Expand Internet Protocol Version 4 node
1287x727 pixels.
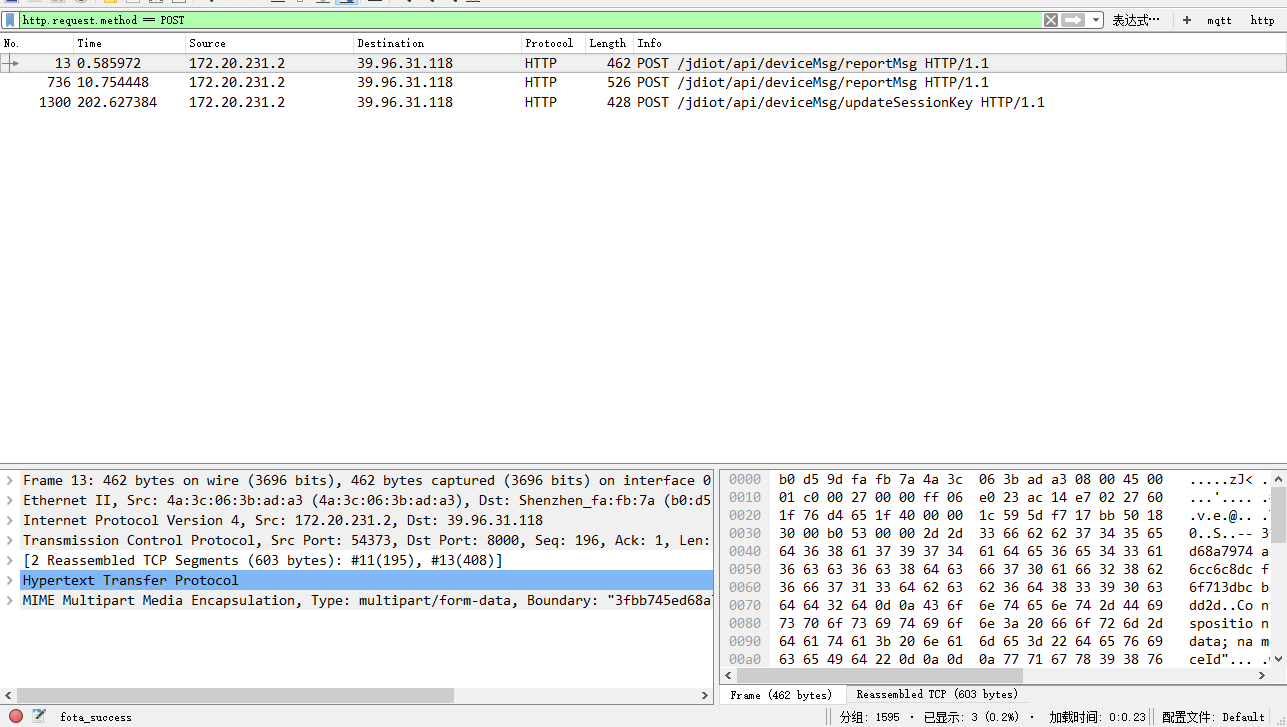[x=10, y=521]
